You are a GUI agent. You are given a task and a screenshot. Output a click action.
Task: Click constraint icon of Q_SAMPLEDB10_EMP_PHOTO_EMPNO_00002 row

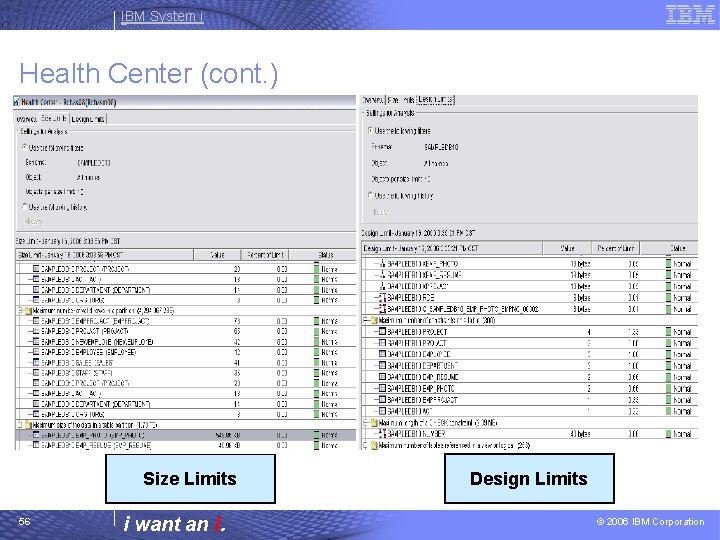click(x=382, y=309)
